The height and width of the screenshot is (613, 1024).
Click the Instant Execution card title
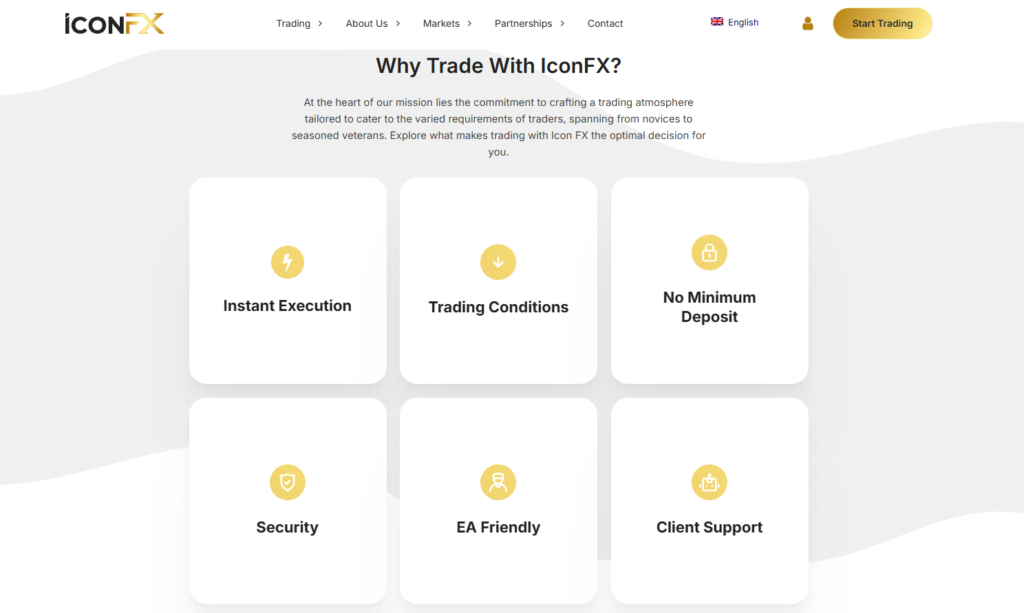click(x=287, y=306)
